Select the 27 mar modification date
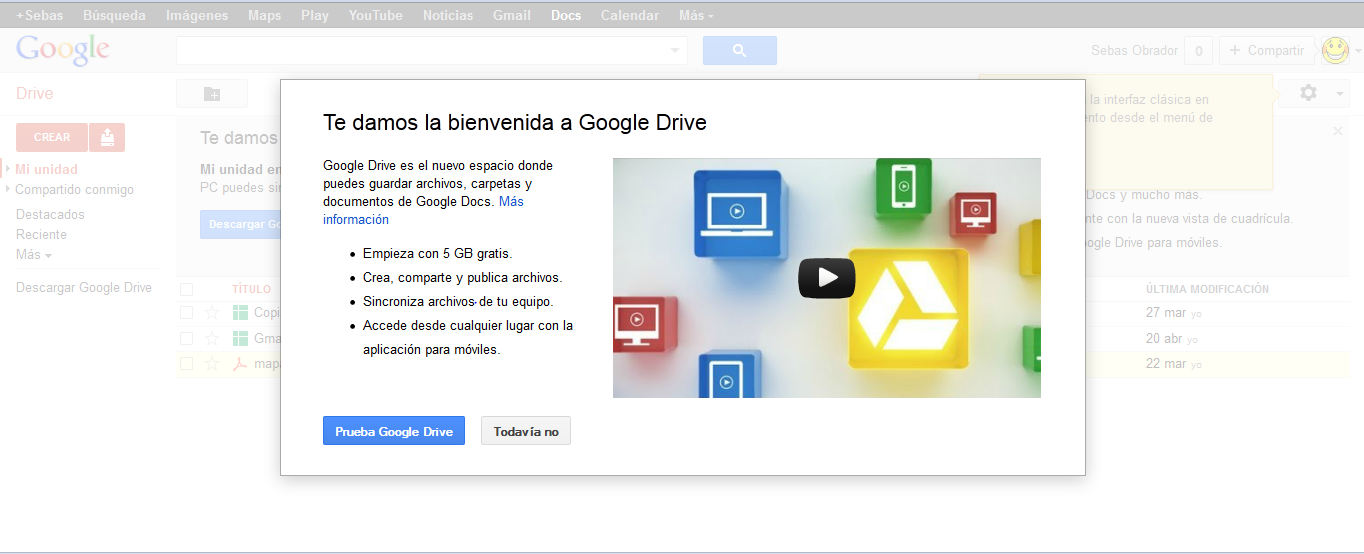Screen dimensions: 1364x554 pyautogui.click(x=1166, y=312)
